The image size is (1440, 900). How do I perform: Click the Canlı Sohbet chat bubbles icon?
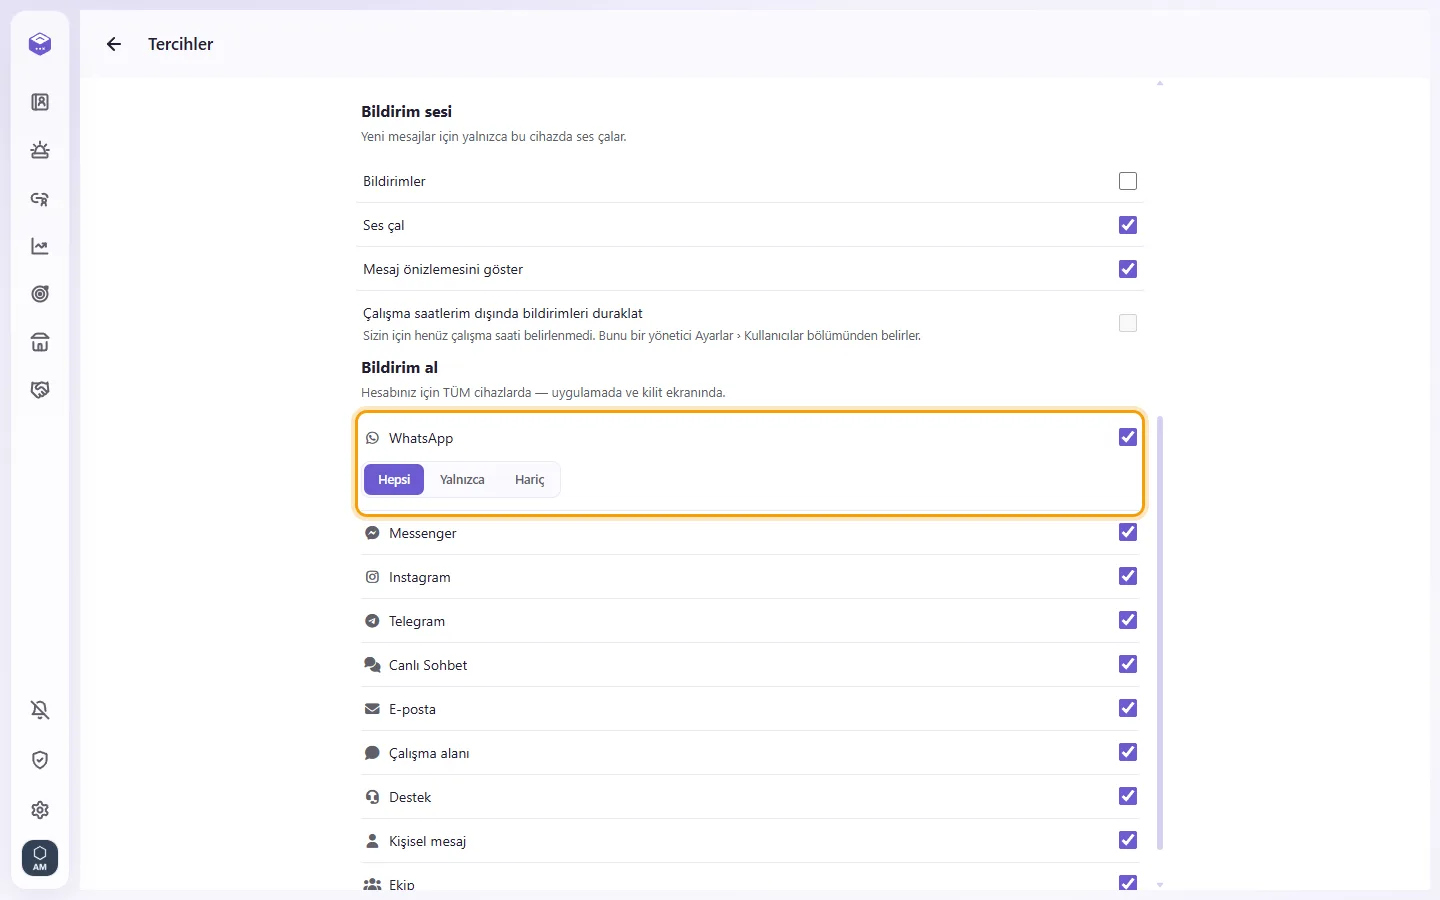[372, 665]
